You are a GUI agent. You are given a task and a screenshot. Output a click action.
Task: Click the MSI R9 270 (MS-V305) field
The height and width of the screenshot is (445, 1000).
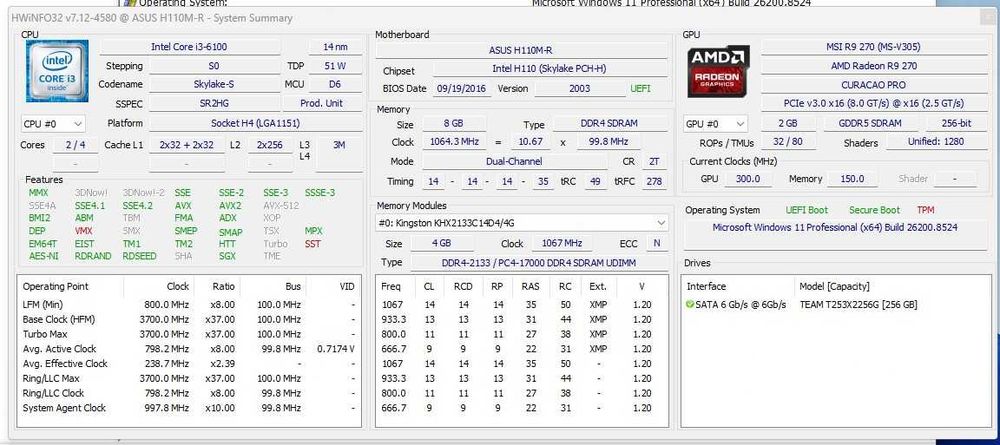coord(873,47)
